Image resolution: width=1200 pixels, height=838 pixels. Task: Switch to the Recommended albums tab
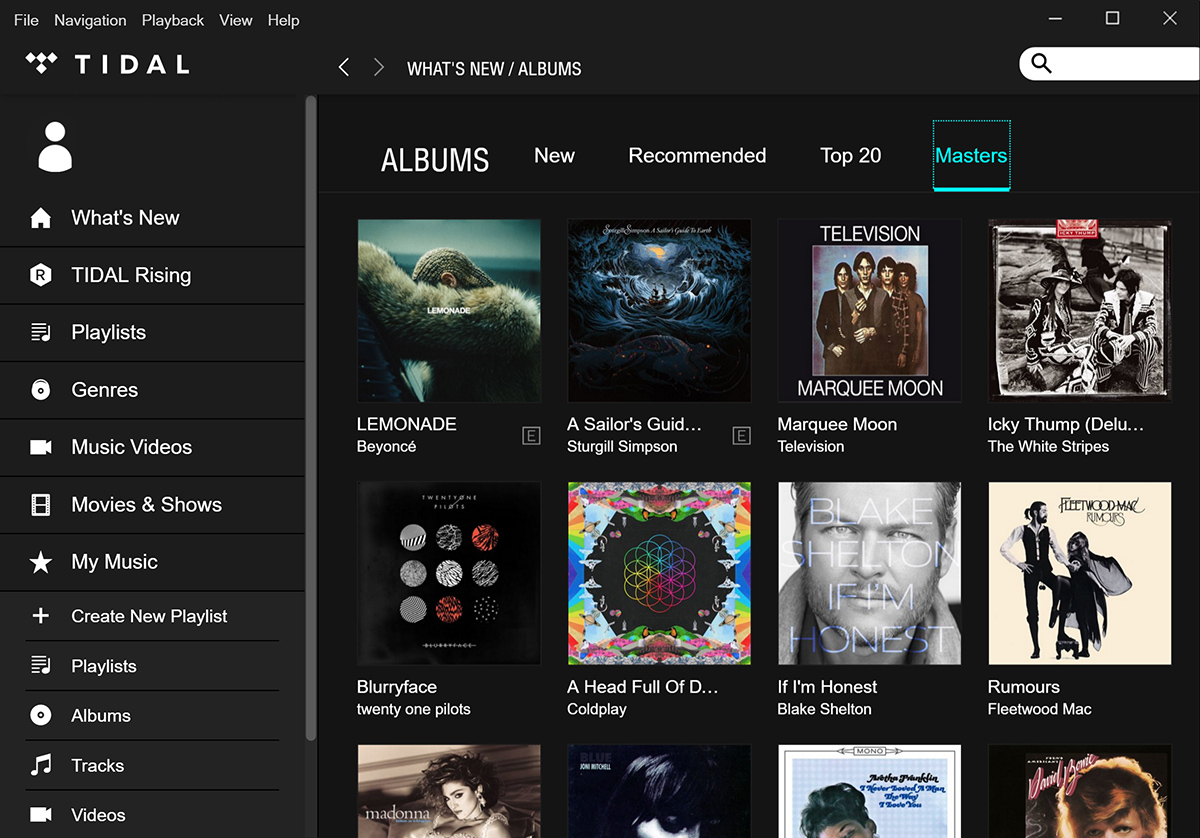pos(697,155)
